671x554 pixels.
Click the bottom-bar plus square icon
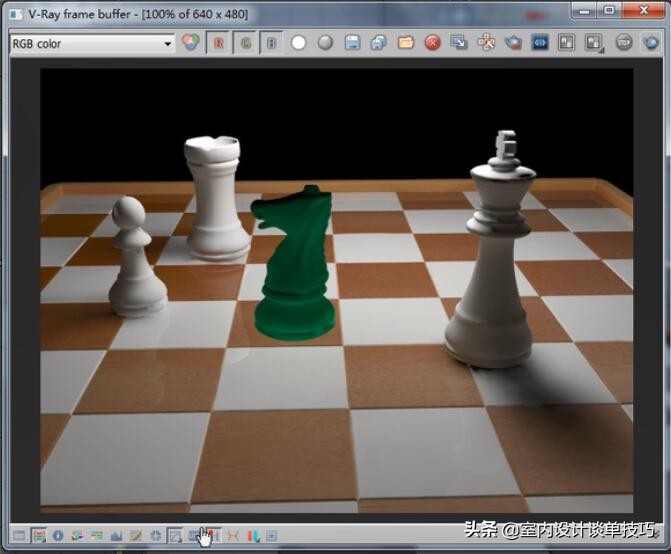pyautogui.click(x=272, y=535)
